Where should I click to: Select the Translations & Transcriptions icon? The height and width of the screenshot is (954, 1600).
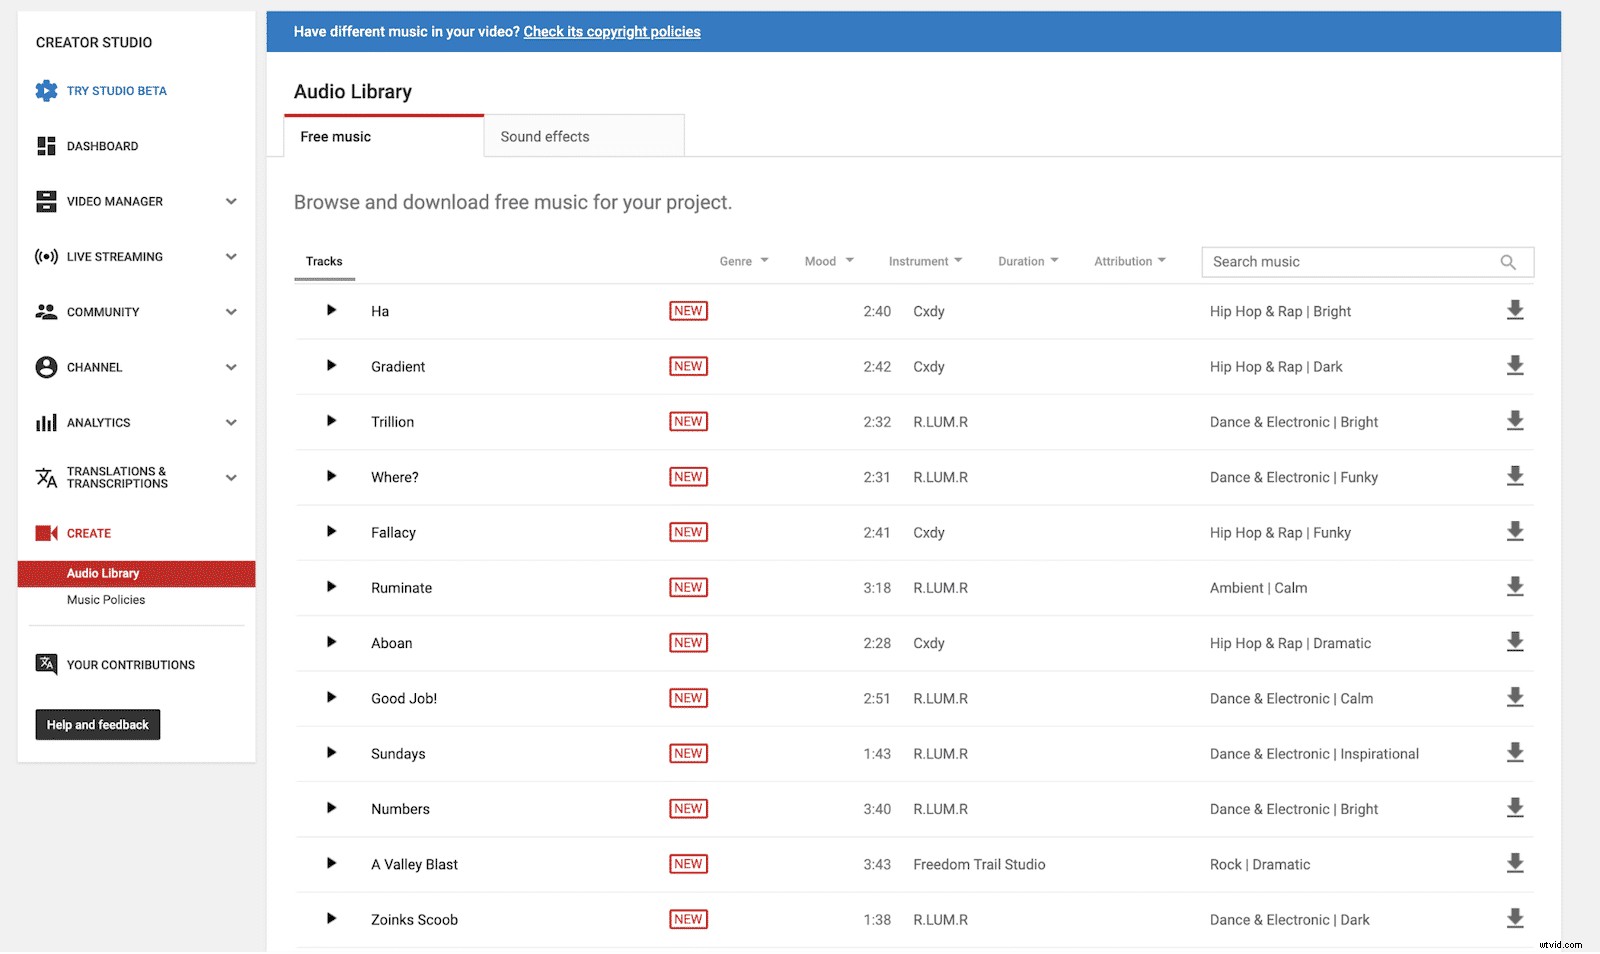tap(46, 477)
